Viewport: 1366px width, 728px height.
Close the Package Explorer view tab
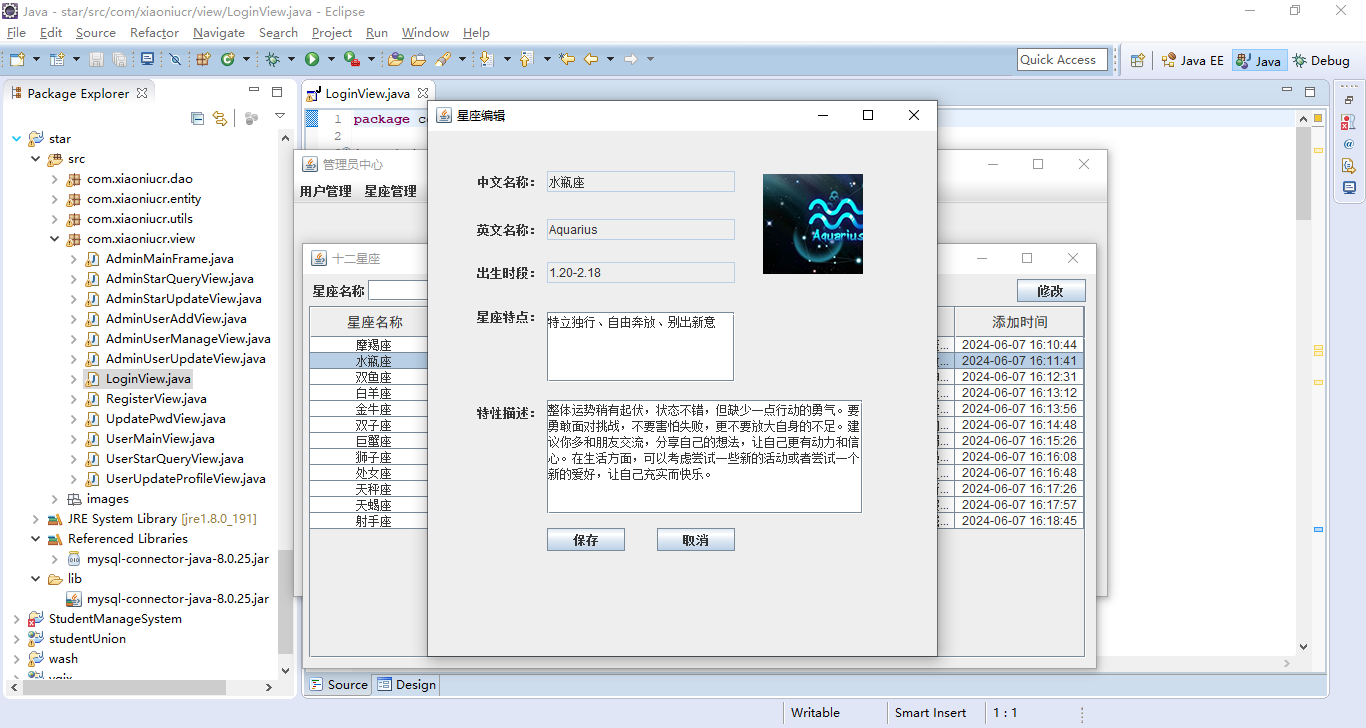pos(142,93)
